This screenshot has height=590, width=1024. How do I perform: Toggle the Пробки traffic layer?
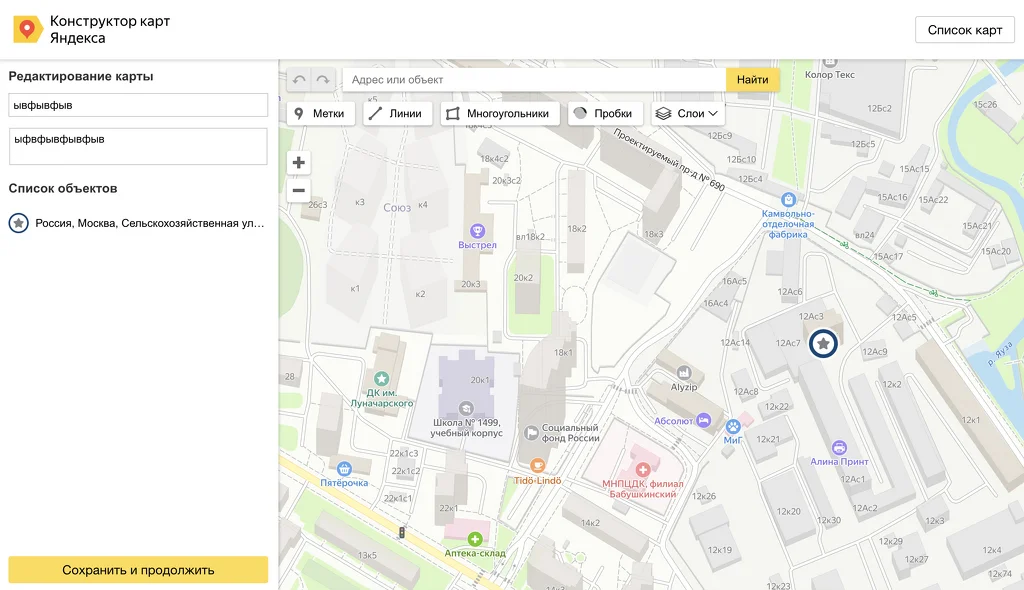pyautogui.click(x=605, y=114)
